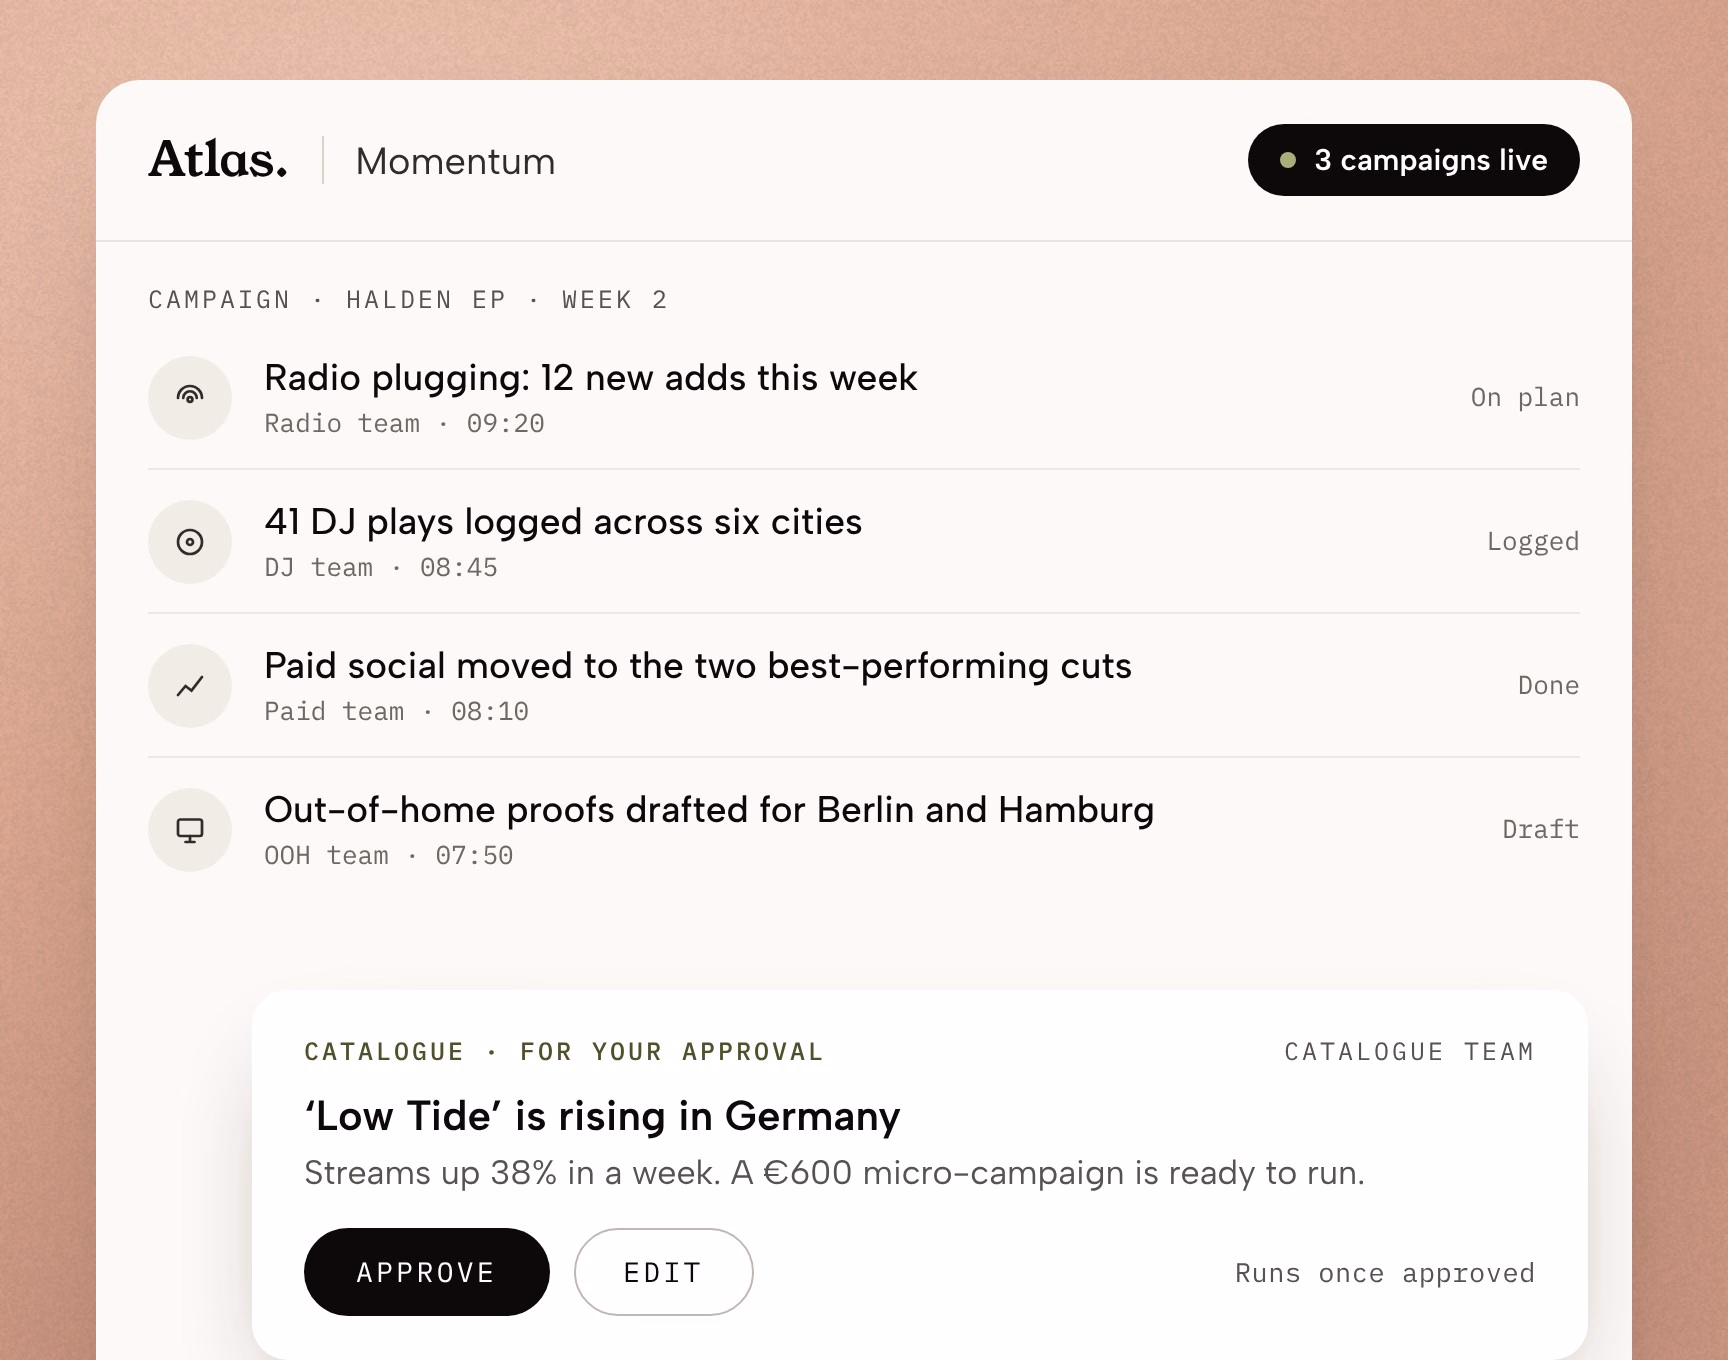Screen dimensions: 1728x1360
Task: Click the monitor icon for Out-of-home proofs
Action: point(190,829)
